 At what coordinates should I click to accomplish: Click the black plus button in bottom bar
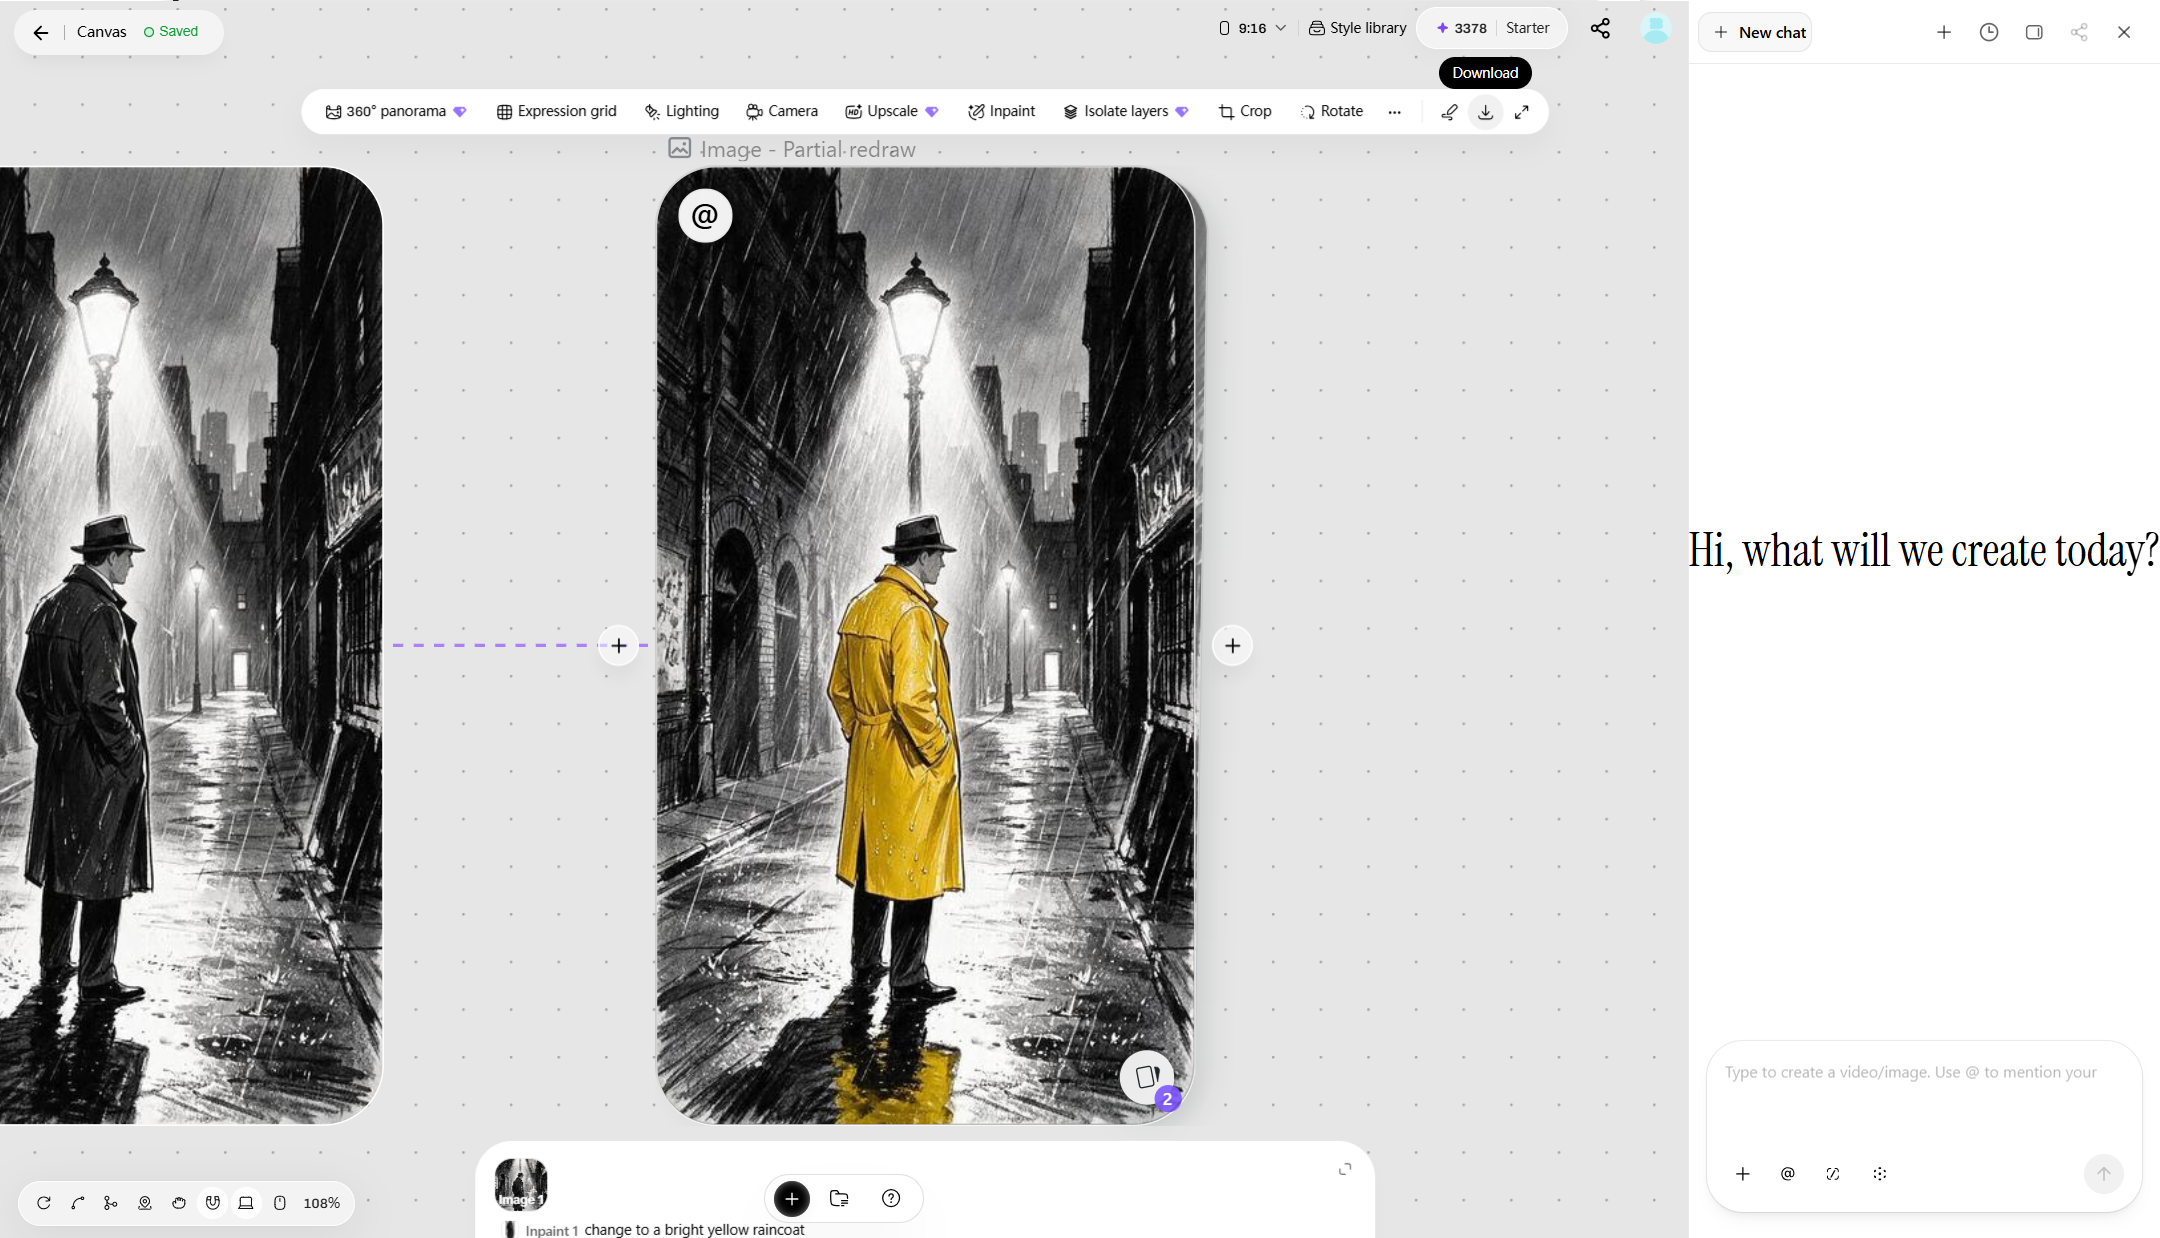click(792, 1198)
